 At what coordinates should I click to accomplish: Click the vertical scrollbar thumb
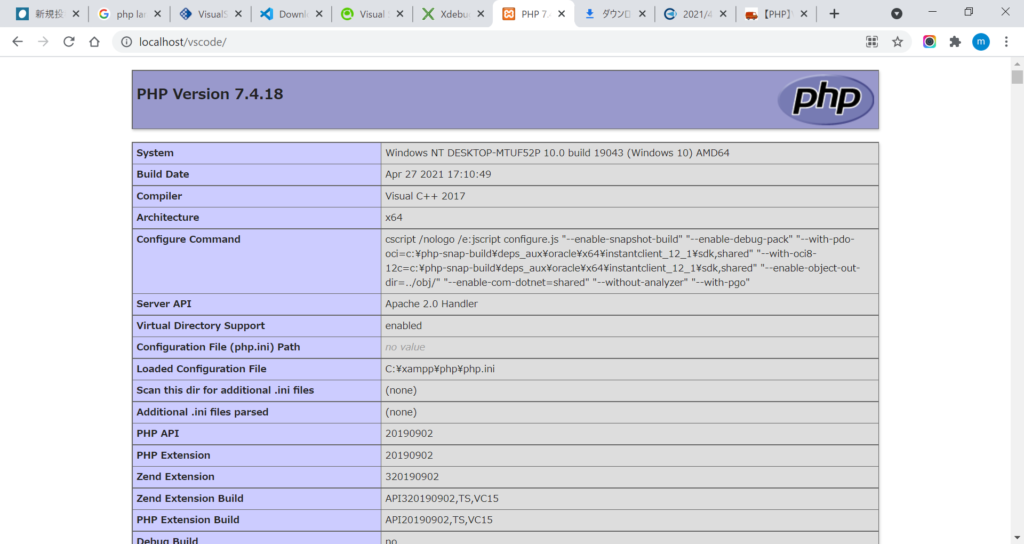1017,77
